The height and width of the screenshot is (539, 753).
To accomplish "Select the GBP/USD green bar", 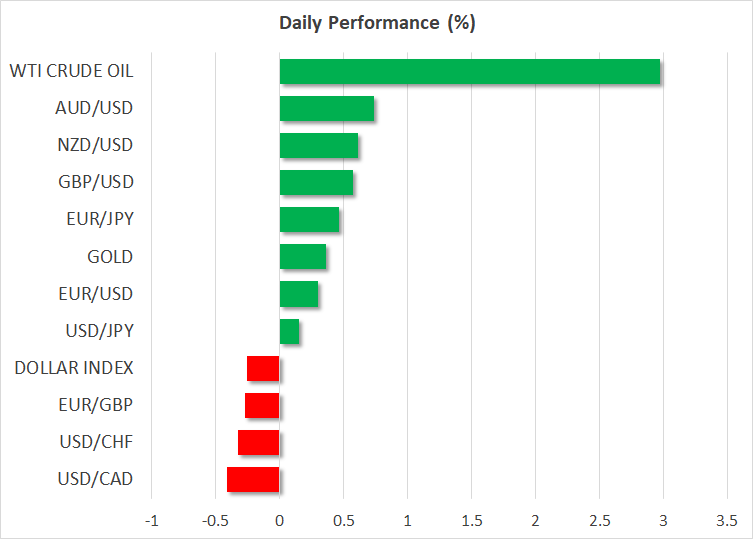I will 316,182.
